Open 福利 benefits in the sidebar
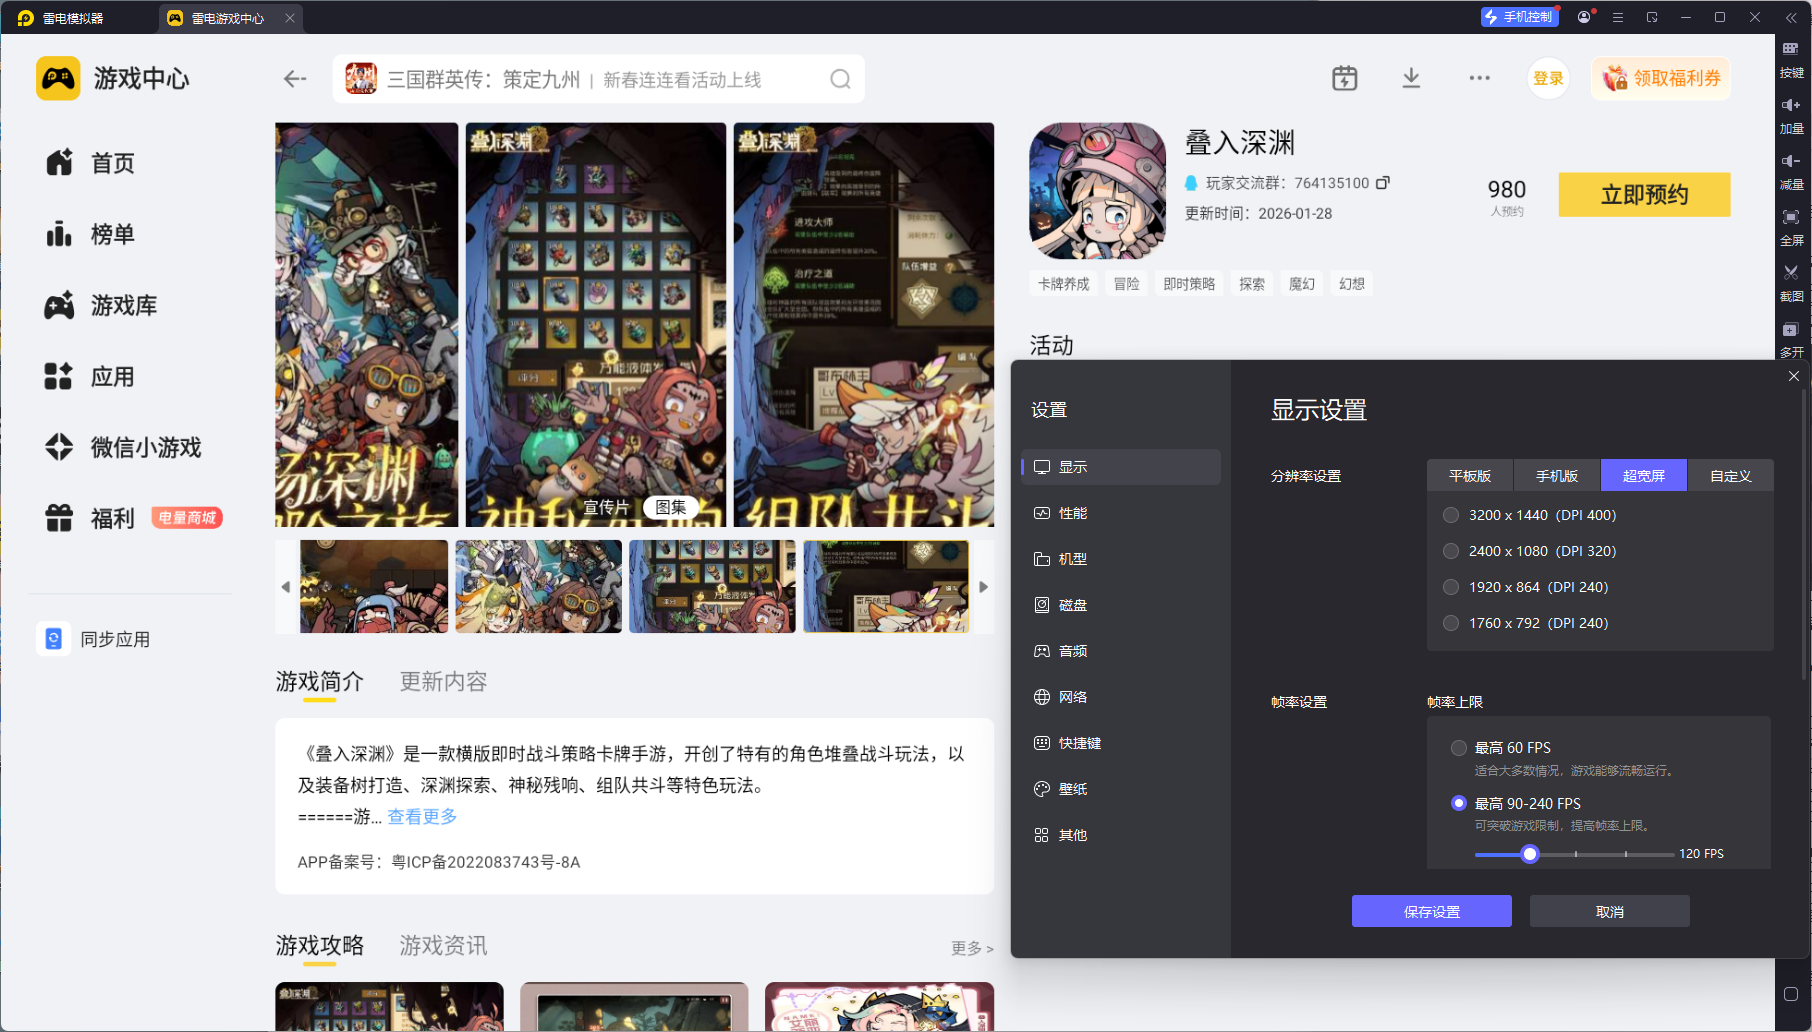Screen dimensions: 1812x1032 tap(90, 518)
